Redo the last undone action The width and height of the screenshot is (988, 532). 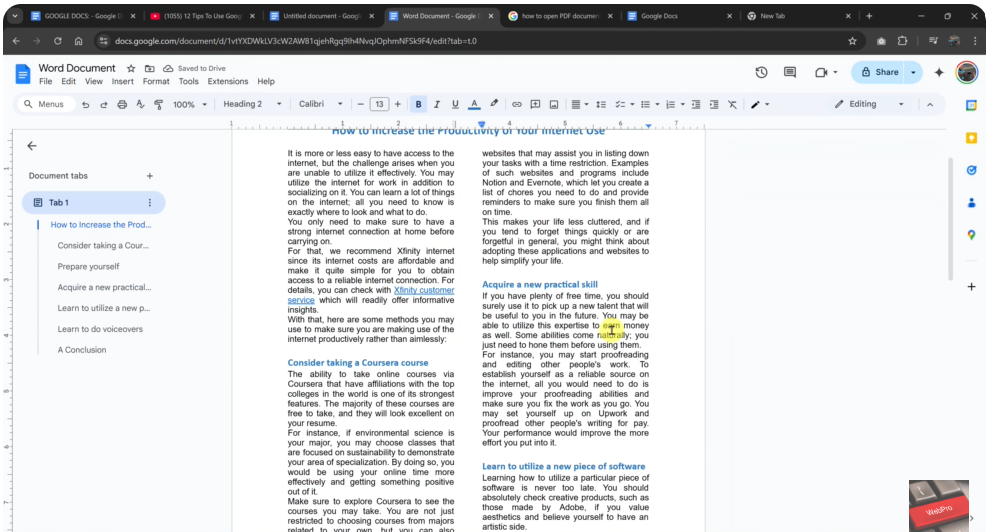(103, 105)
